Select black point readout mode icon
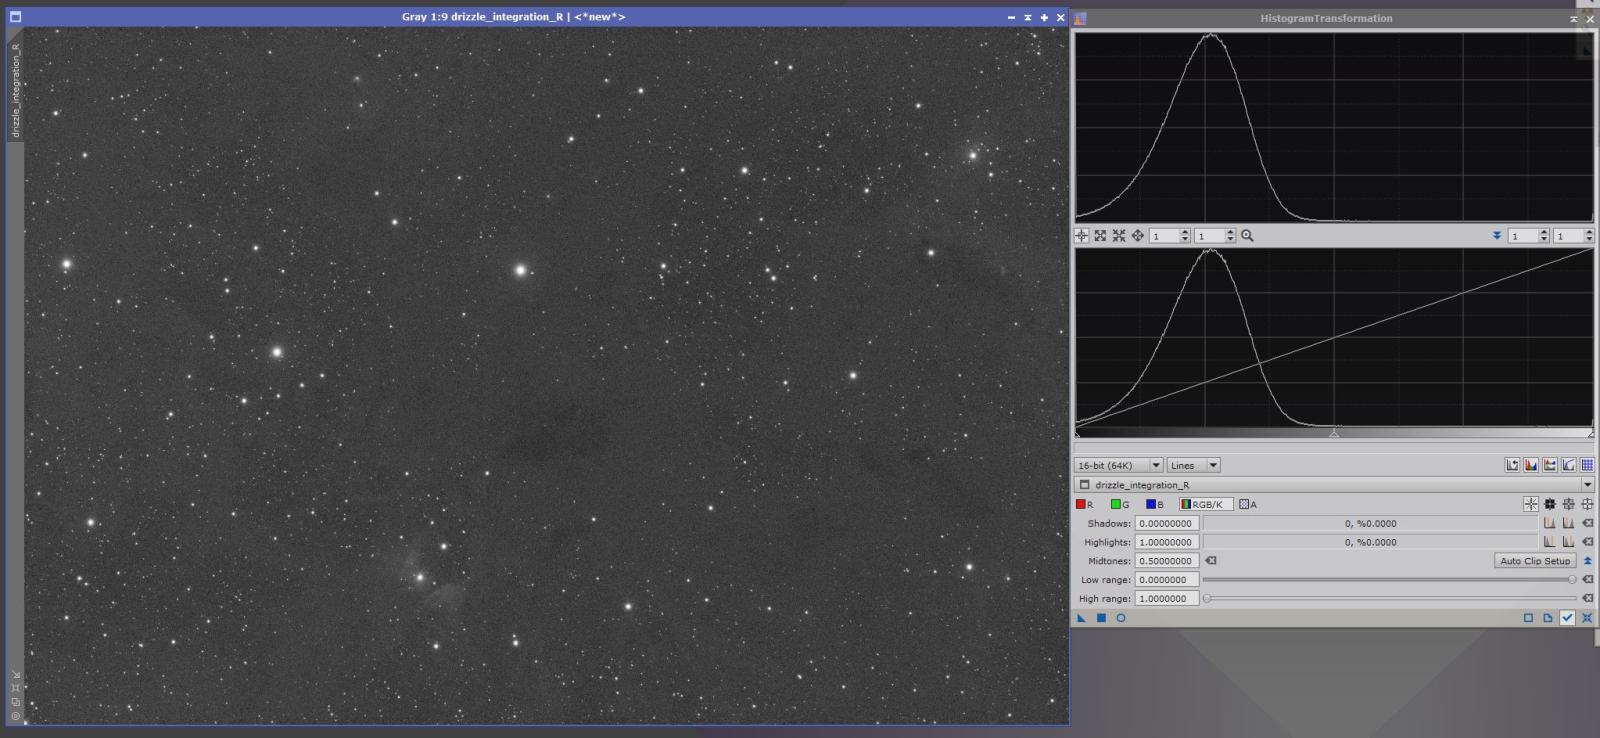 pos(1550,504)
